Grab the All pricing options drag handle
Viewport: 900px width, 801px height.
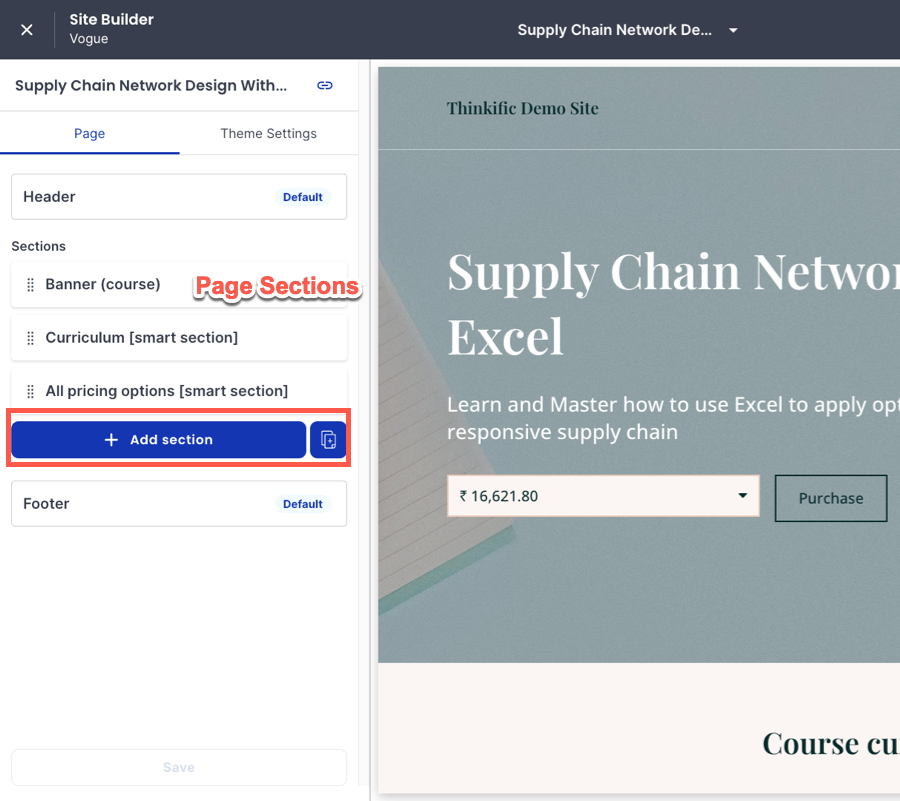click(30, 391)
